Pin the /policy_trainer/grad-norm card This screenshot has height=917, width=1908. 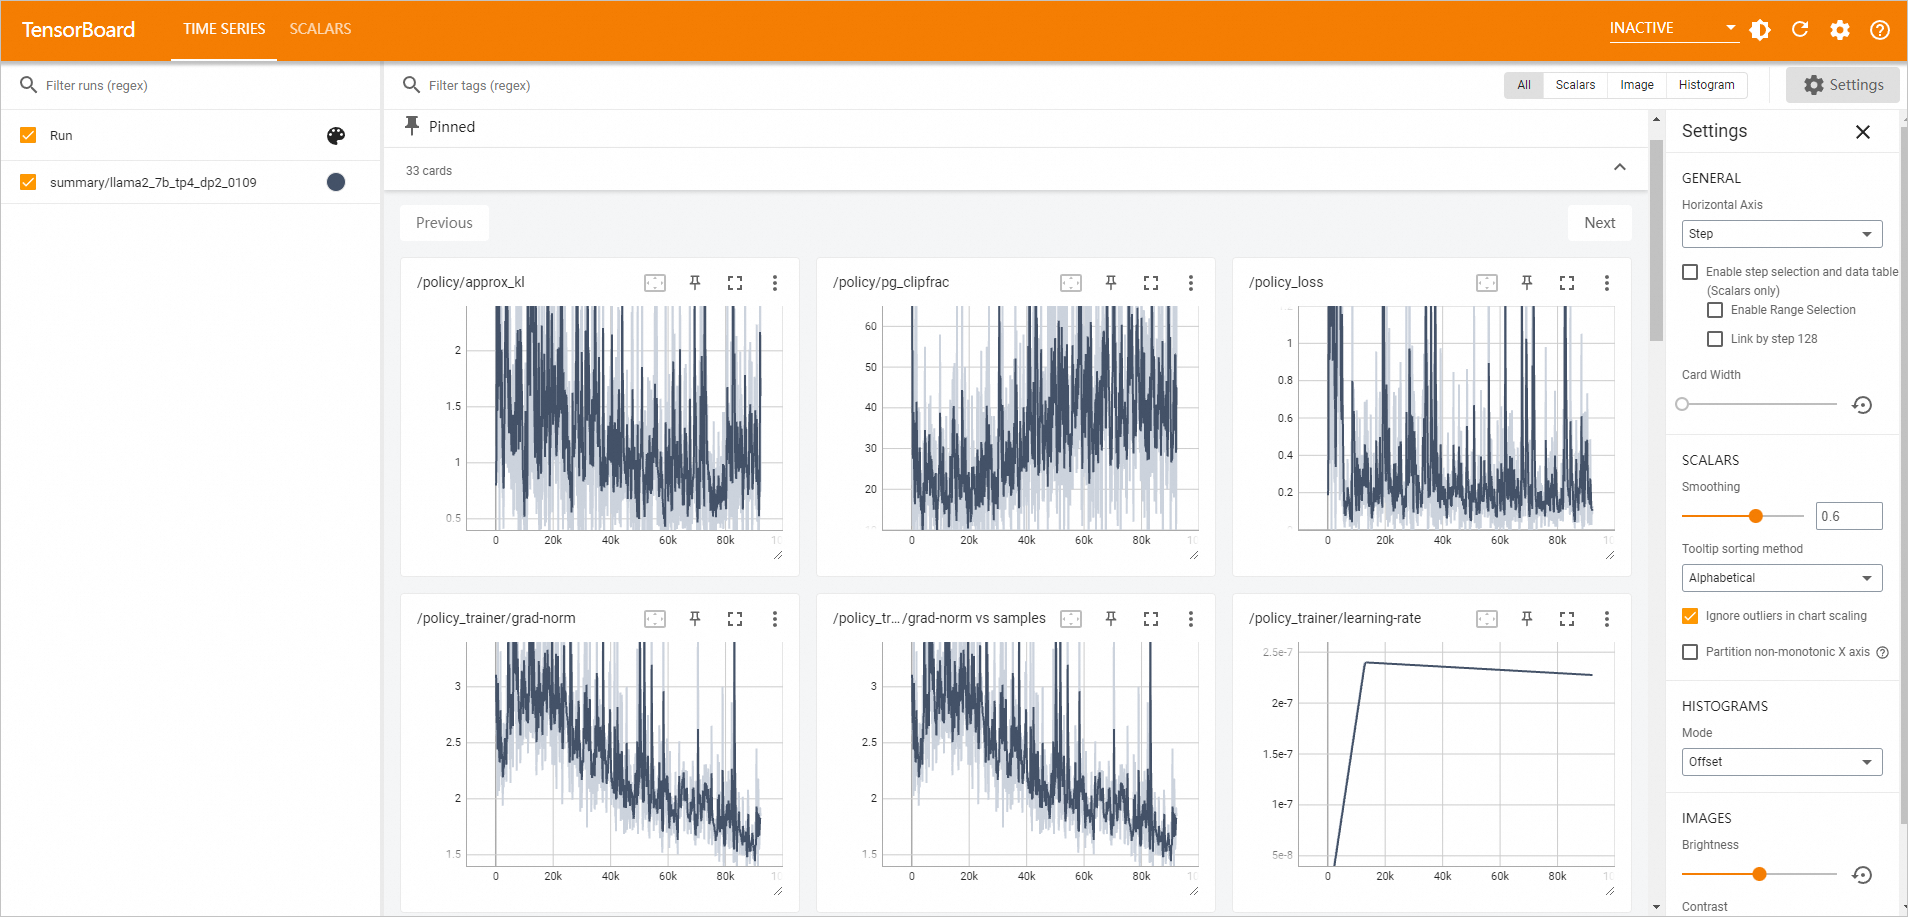click(695, 619)
